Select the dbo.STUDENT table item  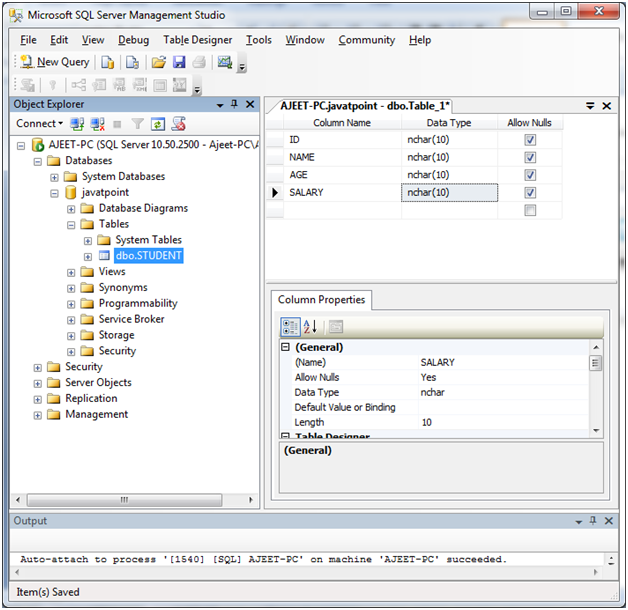click(x=149, y=256)
